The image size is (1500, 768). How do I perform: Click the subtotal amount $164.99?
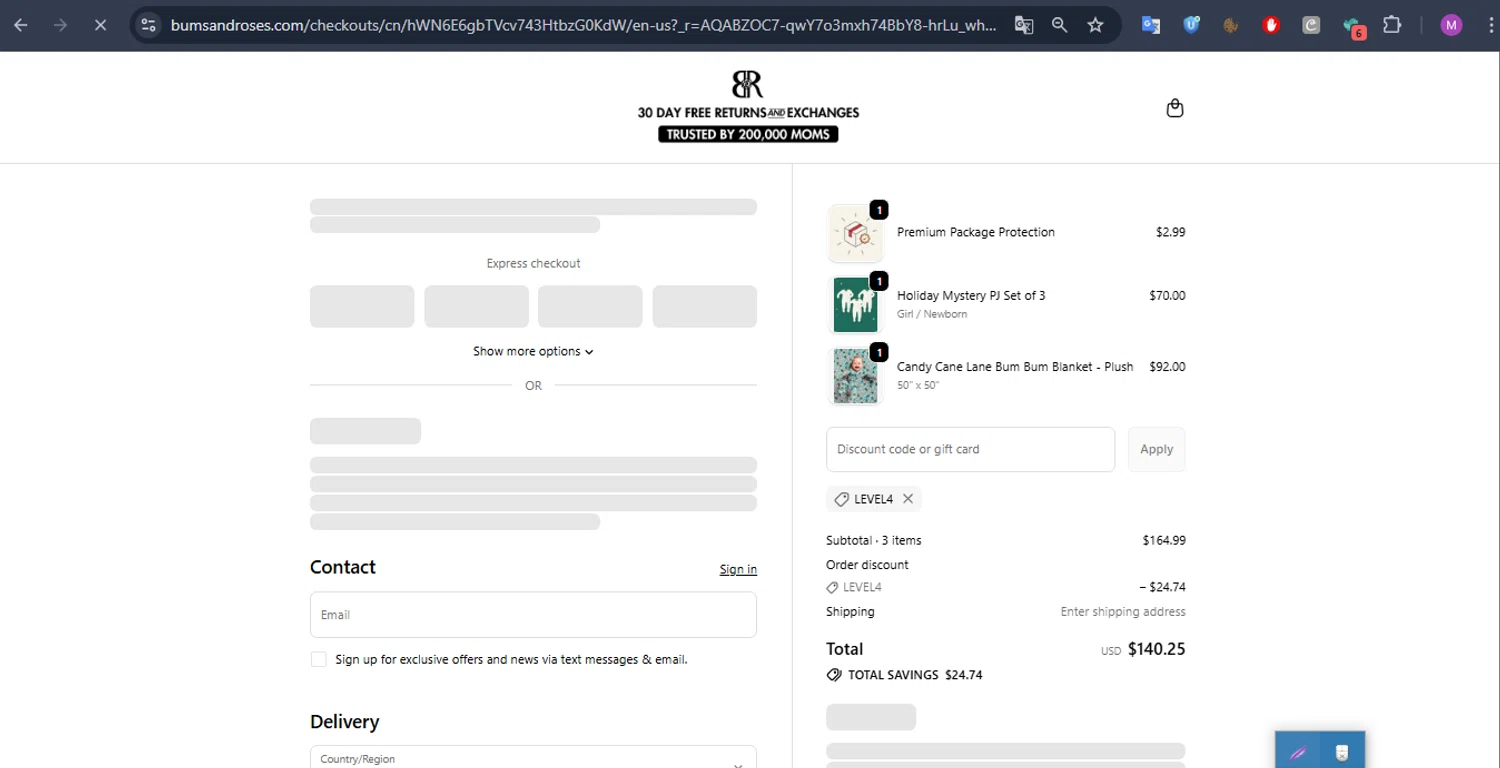coord(1164,540)
